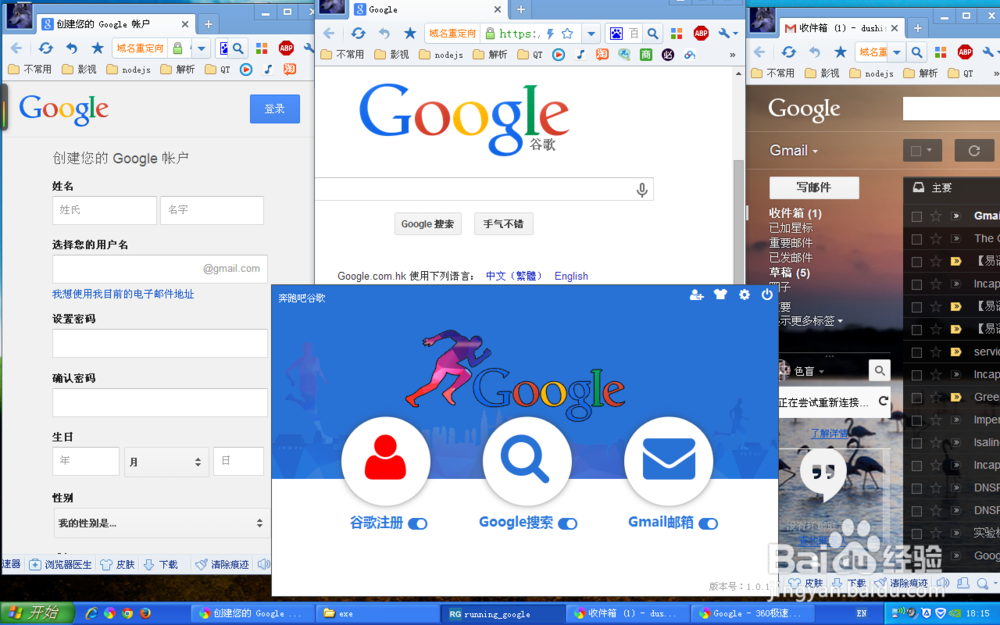Open skin shirt icon in 奔跑吧谷歌 window

[720, 295]
